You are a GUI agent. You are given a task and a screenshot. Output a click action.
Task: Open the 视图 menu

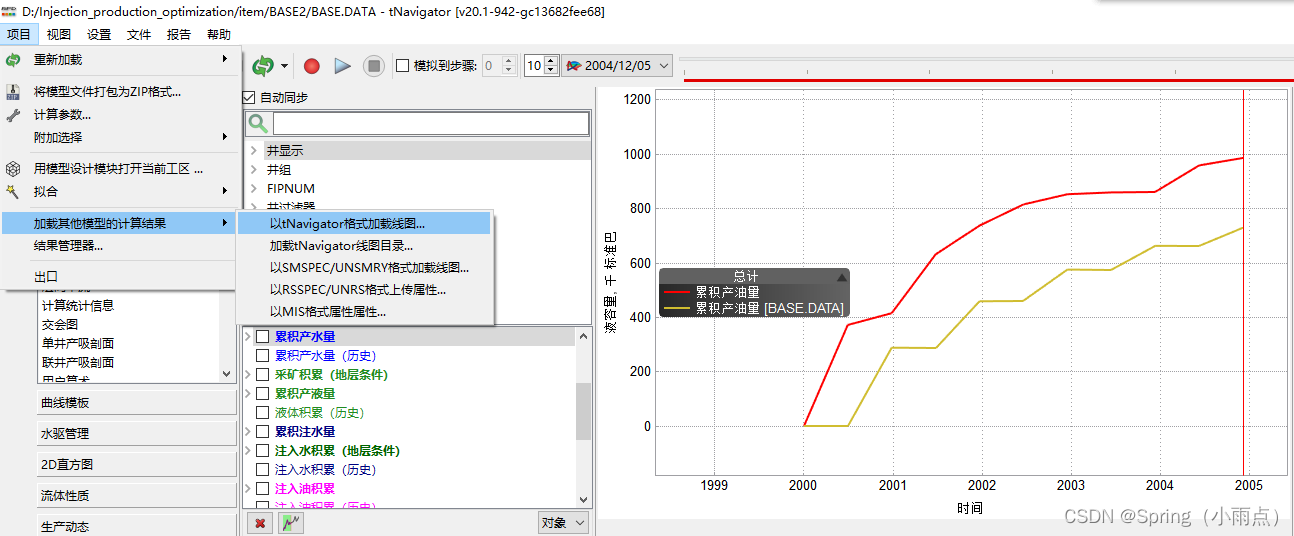(x=59, y=34)
